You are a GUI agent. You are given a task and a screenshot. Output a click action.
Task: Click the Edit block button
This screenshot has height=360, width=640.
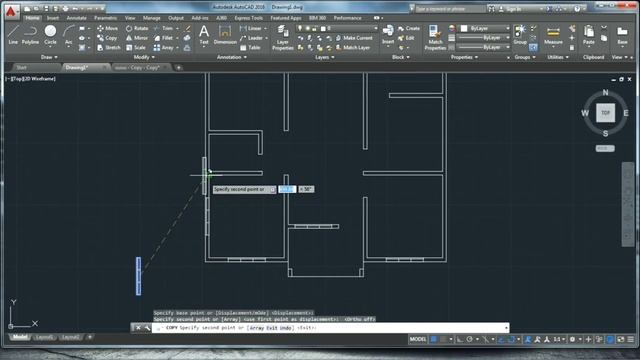pos(406,38)
